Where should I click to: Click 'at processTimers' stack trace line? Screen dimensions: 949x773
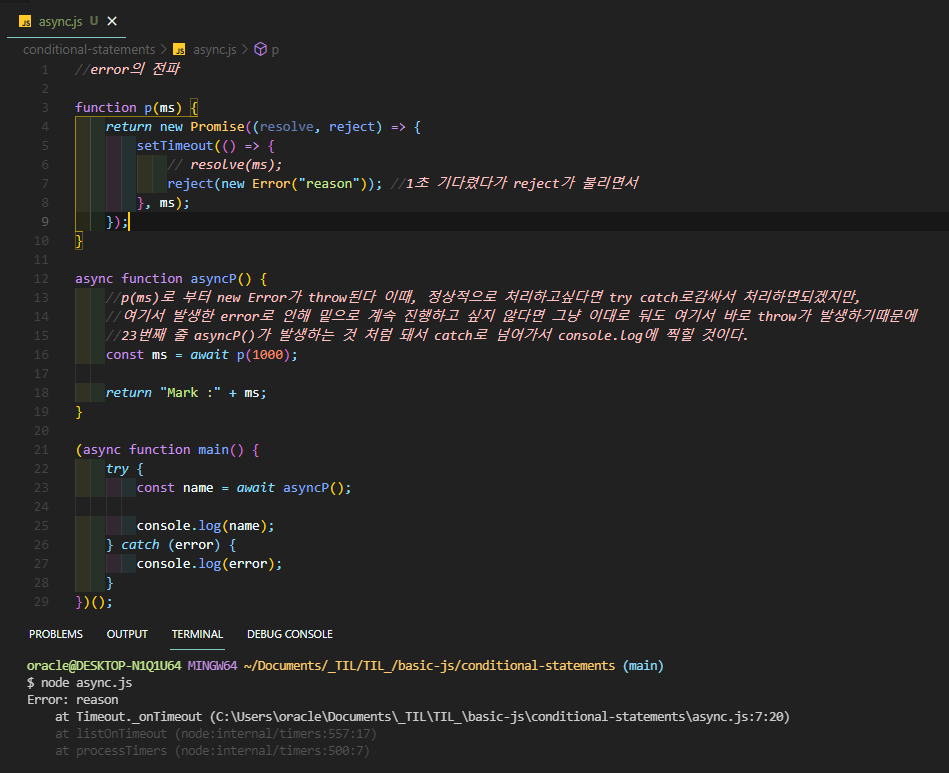point(212,751)
